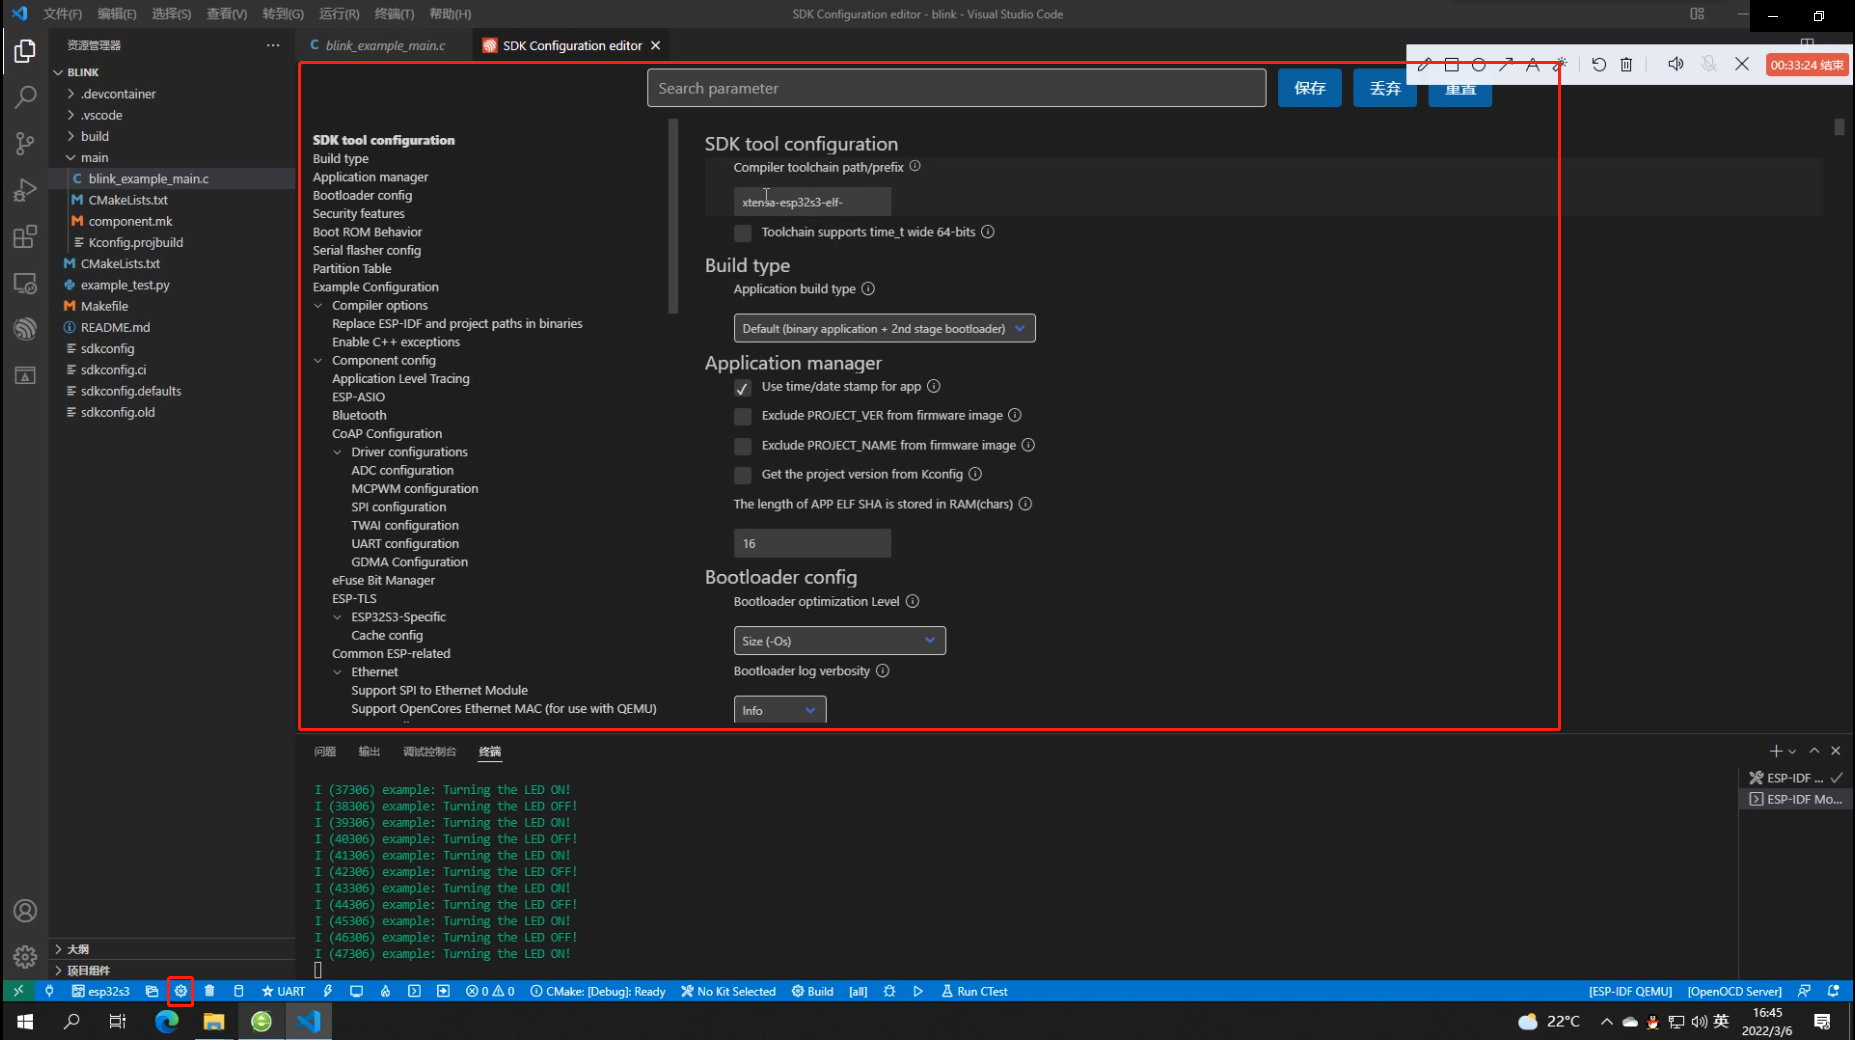Click the ESP-IDF flash lightning icon

pyautogui.click(x=328, y=991)
